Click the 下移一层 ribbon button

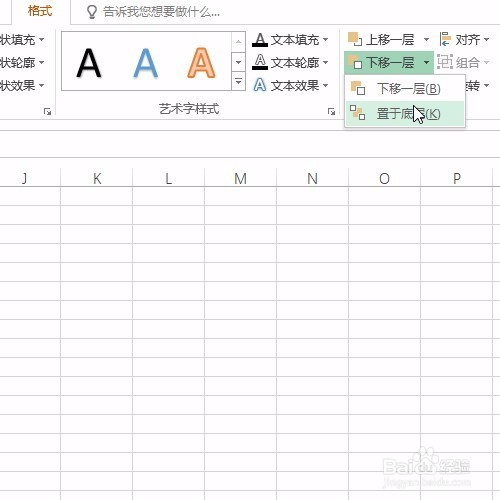pos(381,62)
